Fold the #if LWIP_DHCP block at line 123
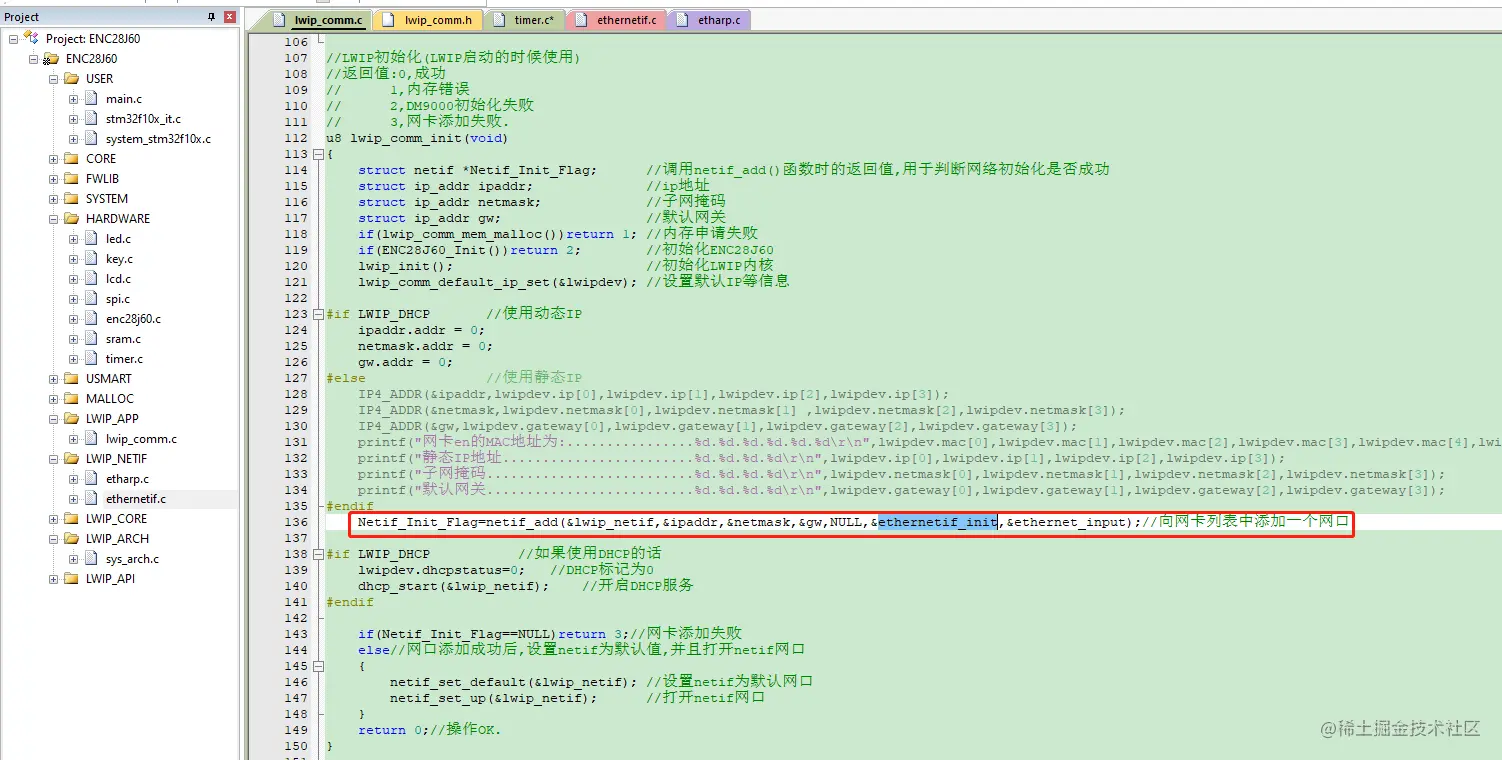1502x760 pixels. coord(318,314)
